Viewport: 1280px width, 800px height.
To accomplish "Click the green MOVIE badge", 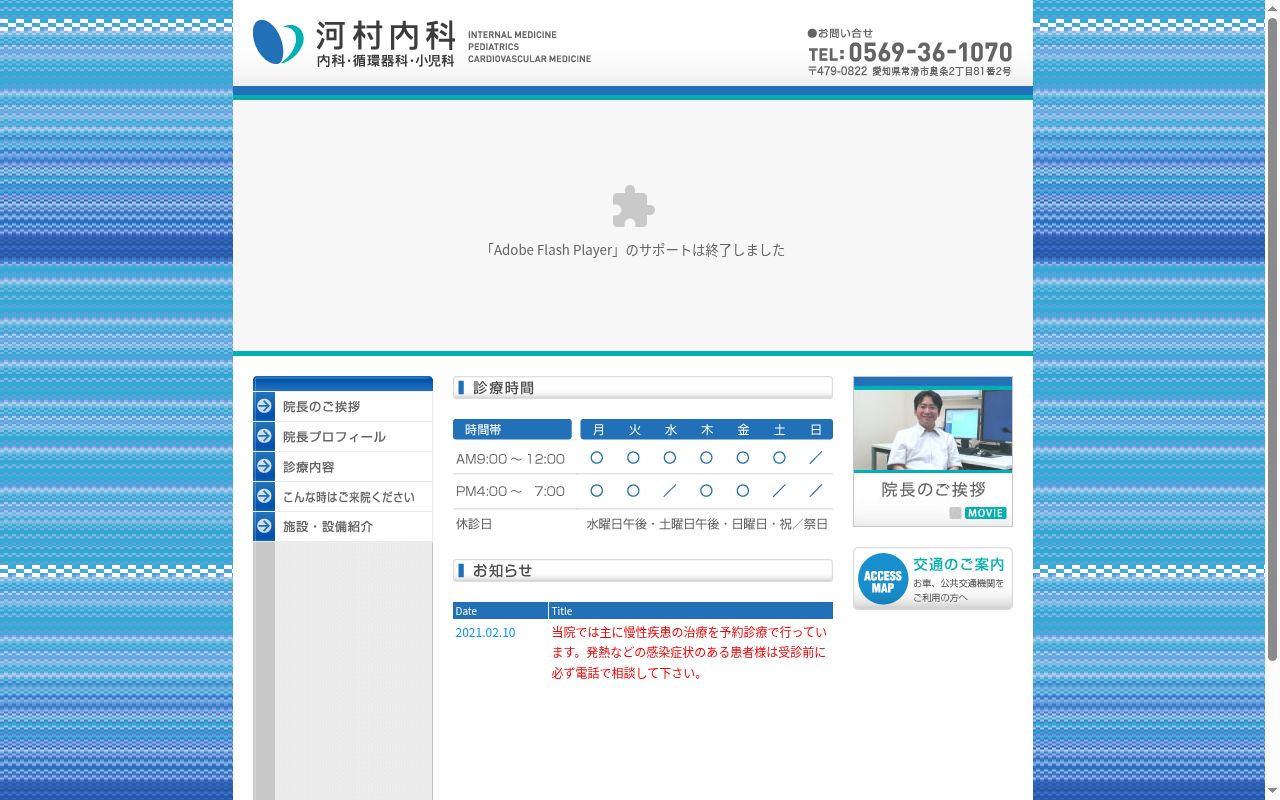I will pos(985,513).
